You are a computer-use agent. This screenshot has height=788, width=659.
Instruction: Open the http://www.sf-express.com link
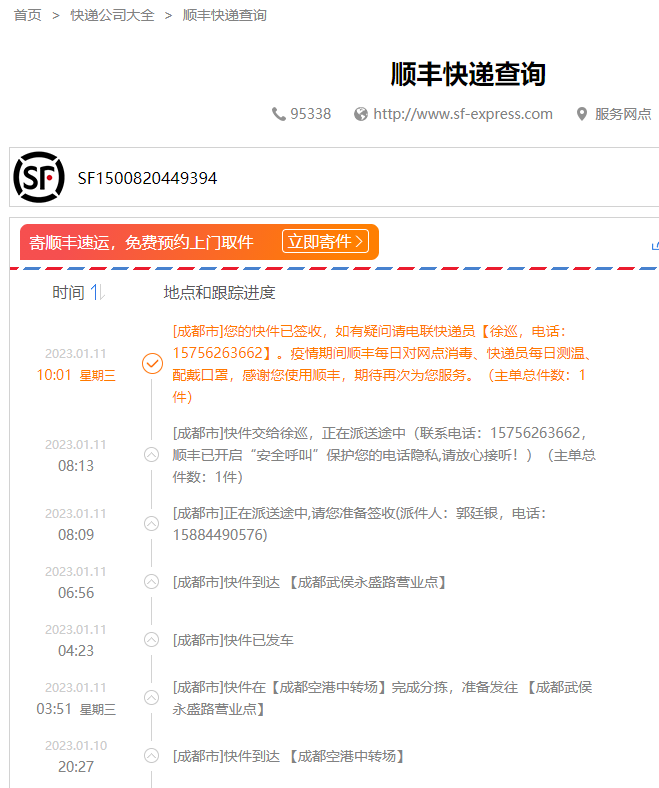[462, 114]
